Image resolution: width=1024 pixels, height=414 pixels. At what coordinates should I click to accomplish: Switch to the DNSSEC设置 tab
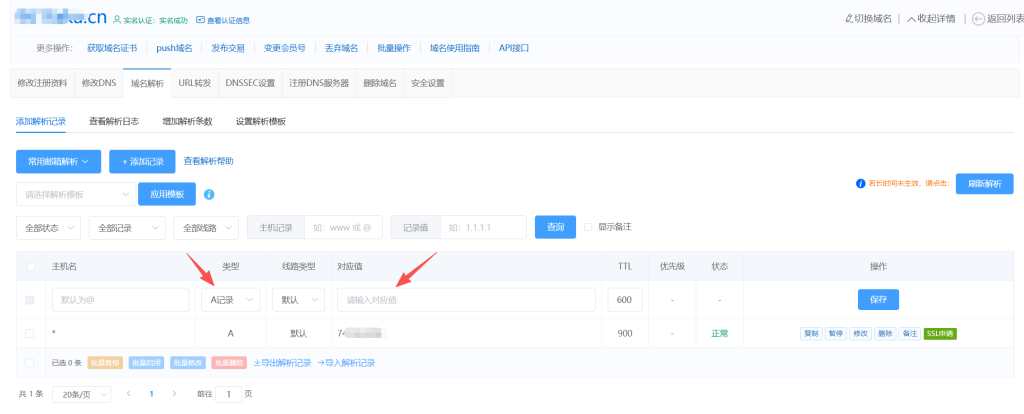[249, 83]
